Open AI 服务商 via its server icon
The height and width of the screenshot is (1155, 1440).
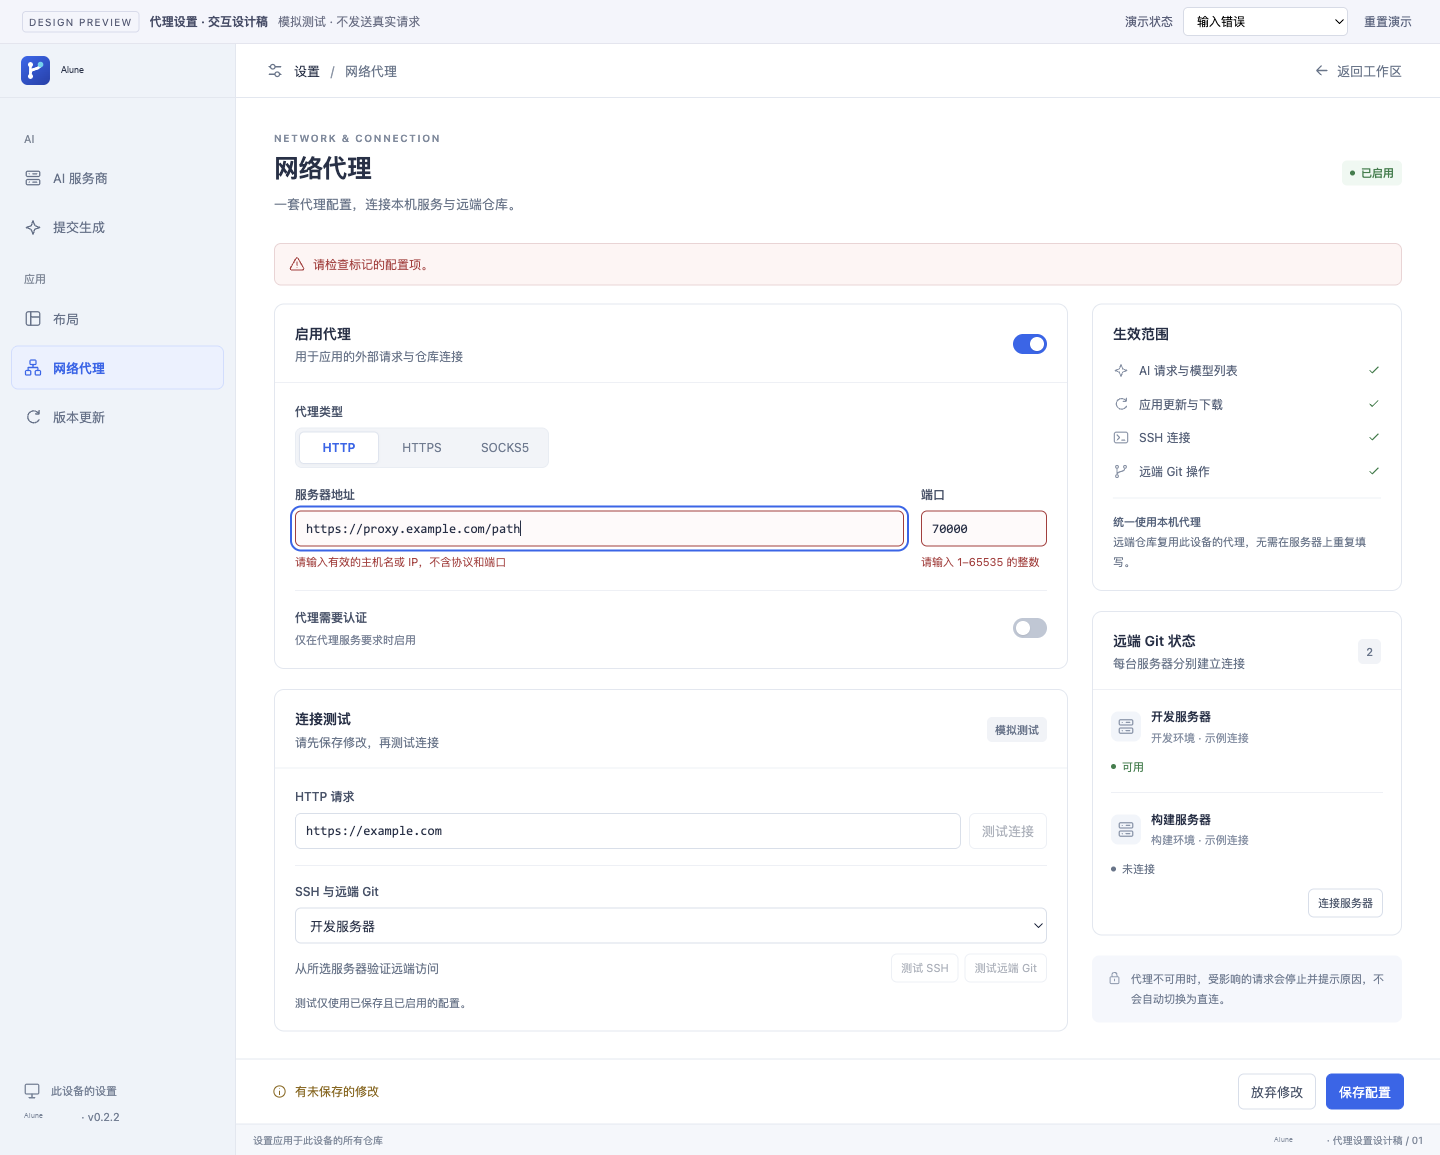click(x=33, y=178)
